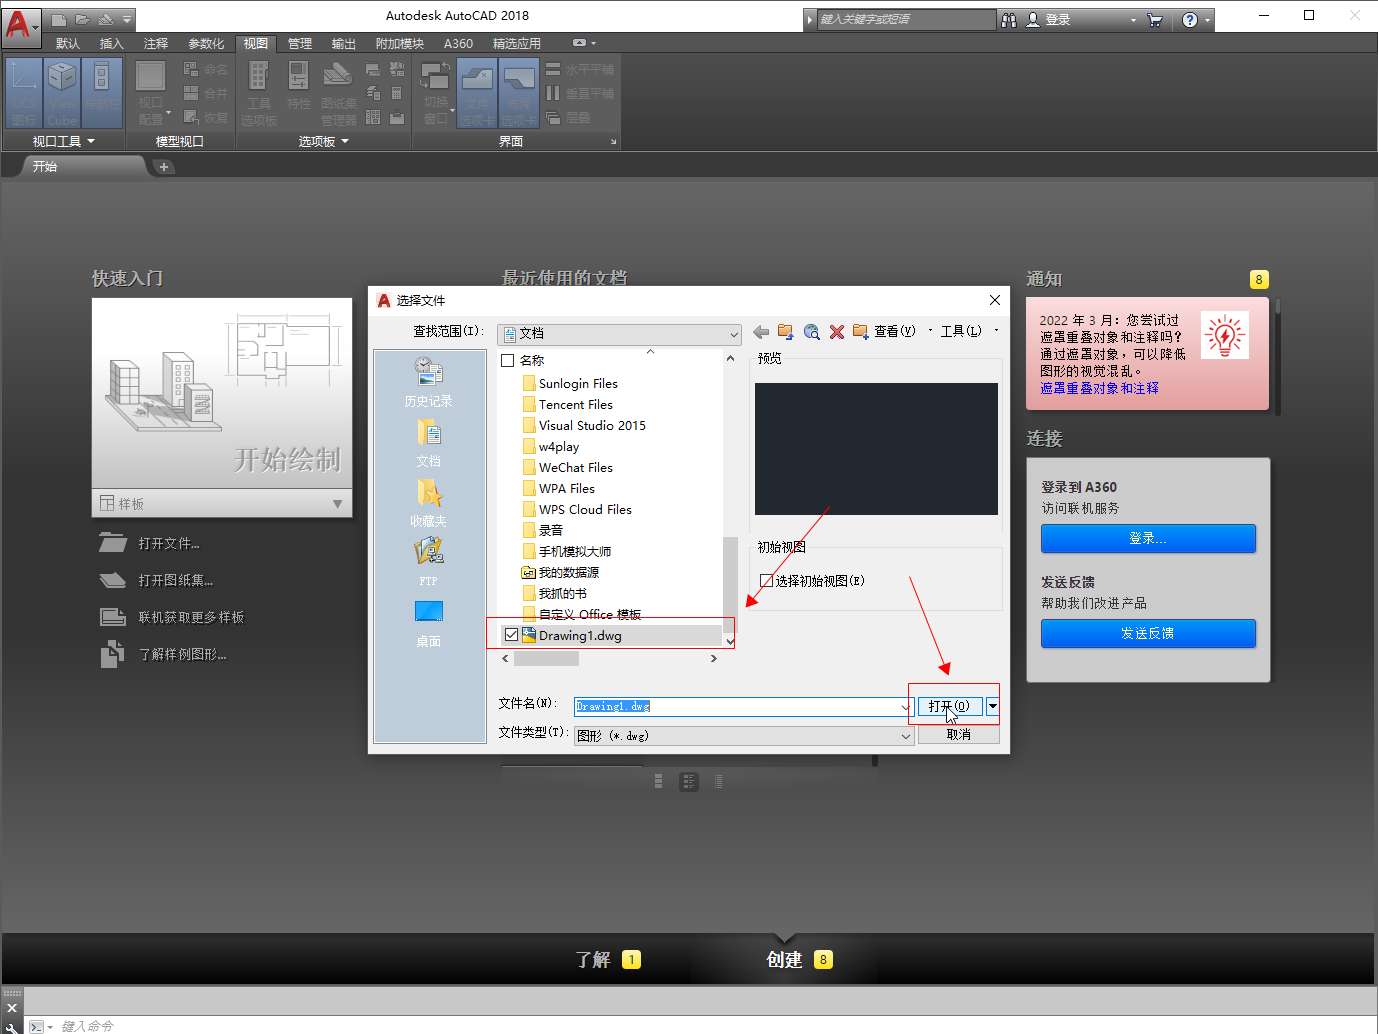Uncheck the Drawing1.dwg file checkbox
This screenshot has width=1378, height=1034.
[512, 635]
